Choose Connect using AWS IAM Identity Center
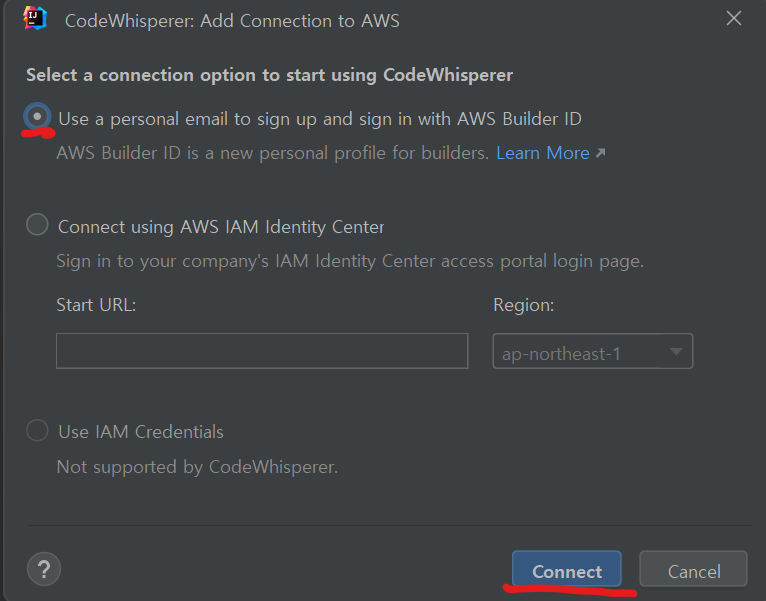 click(37, 225)
